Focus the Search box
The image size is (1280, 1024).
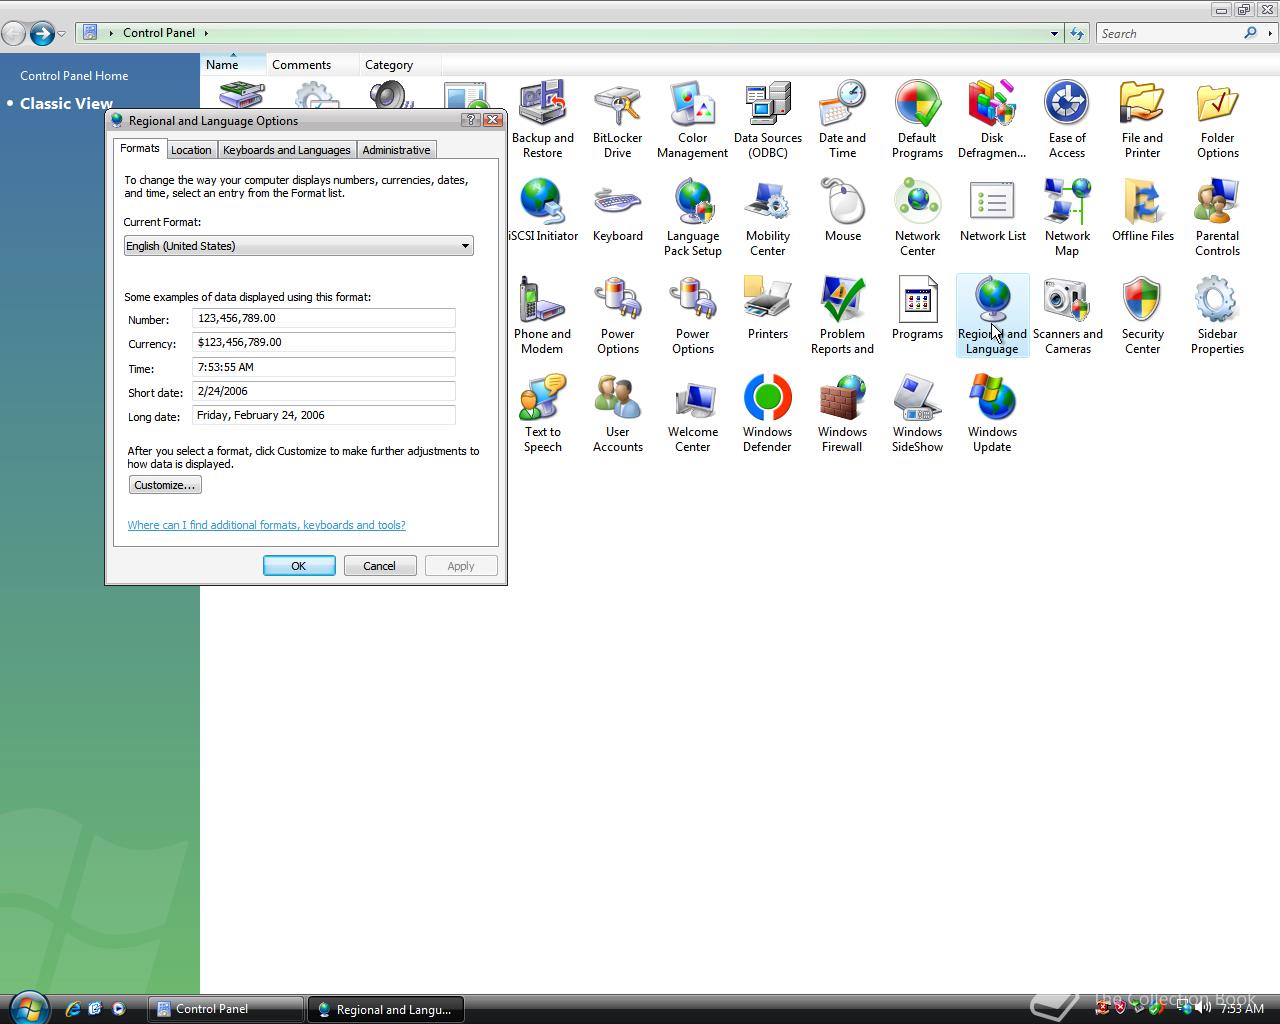(x=1170, y=33)
